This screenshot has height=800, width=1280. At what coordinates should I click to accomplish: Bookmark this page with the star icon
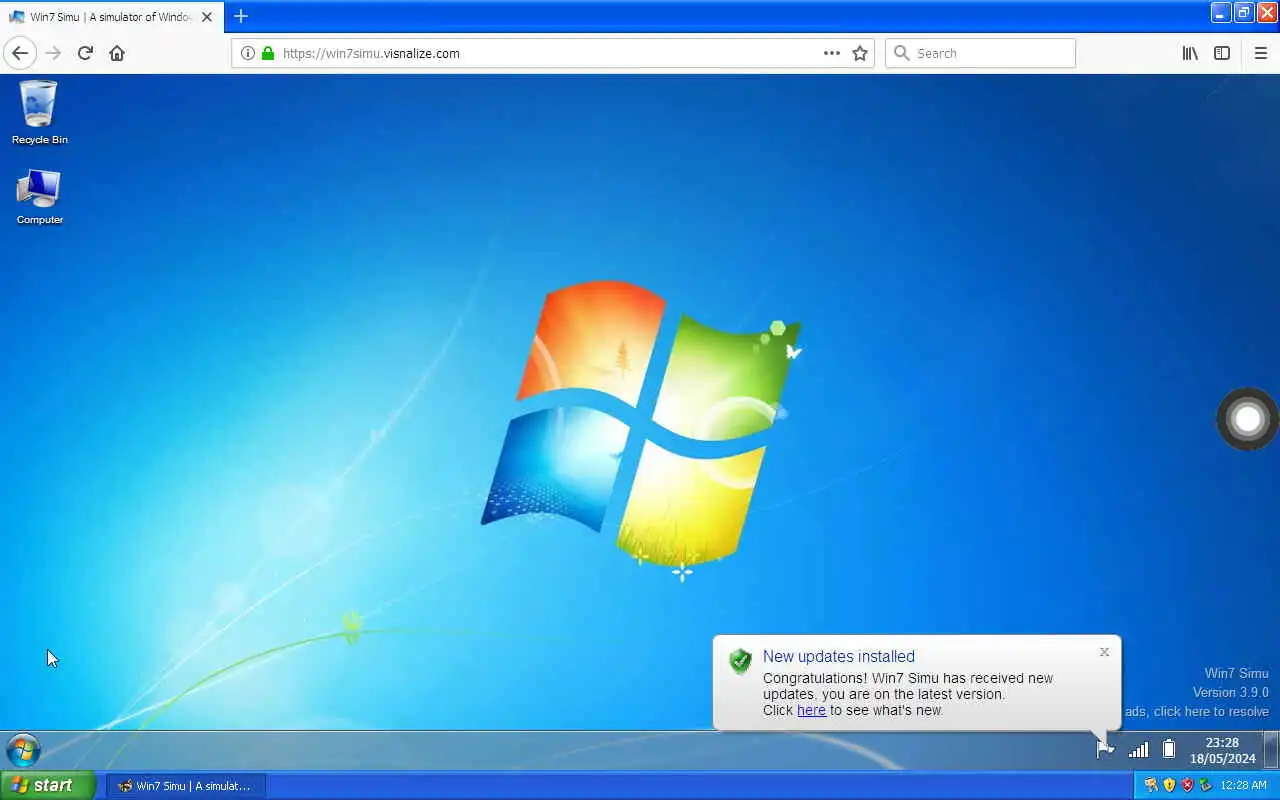860,53
